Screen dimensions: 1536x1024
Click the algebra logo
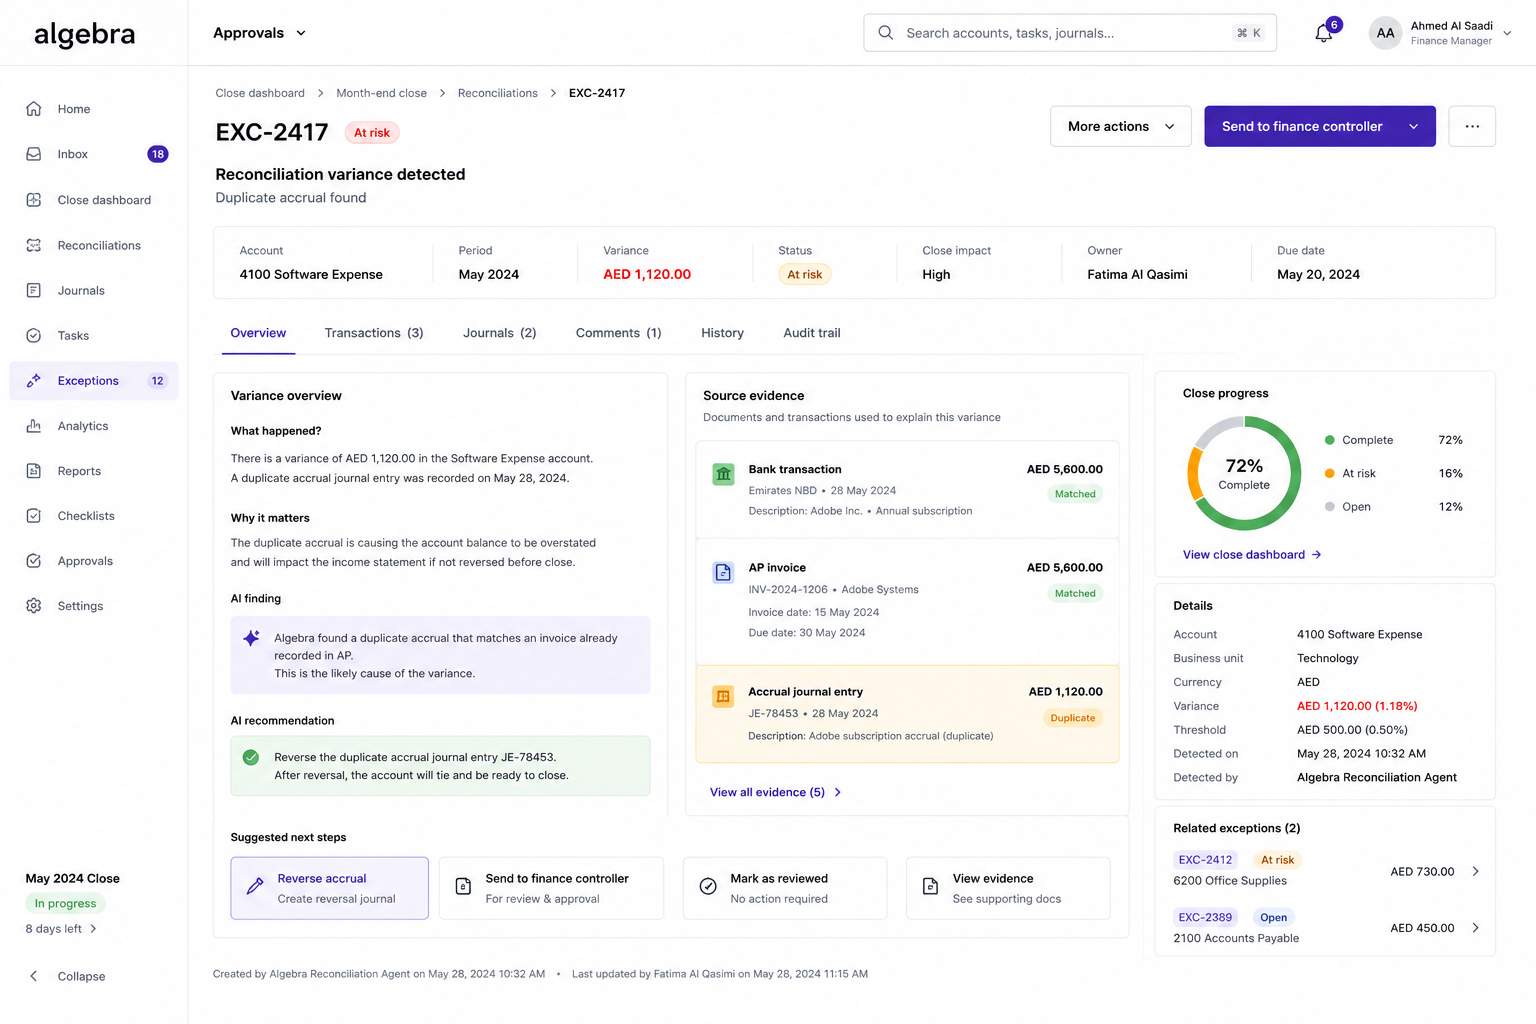tap(85, 34)
